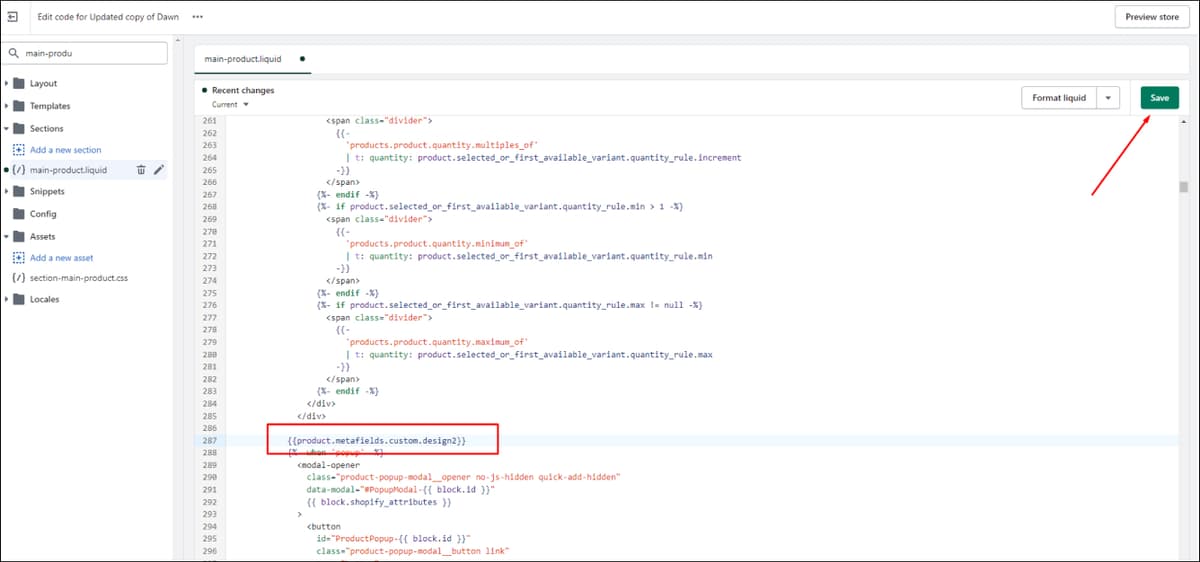This screenshot has height=562, width=1200.
Task: Click Add a new section link
Action: (65, 150)
